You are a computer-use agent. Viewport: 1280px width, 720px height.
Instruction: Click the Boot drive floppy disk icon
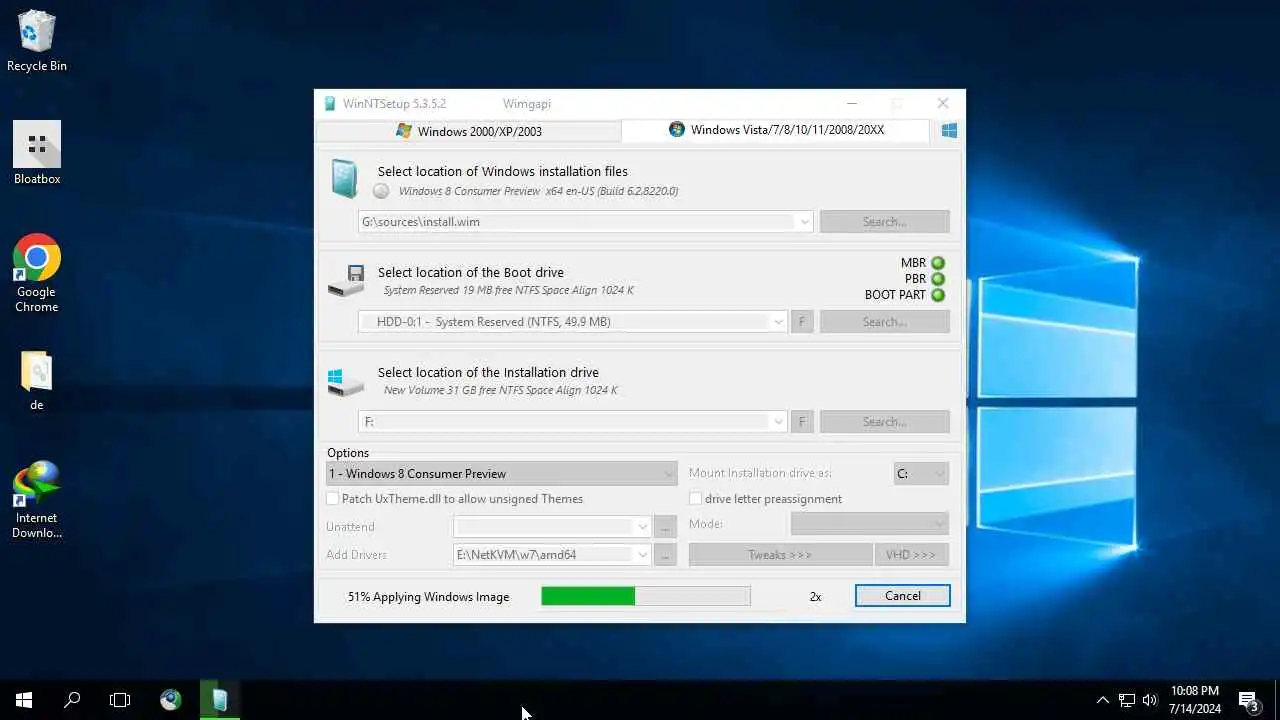[x=346, y=281]
